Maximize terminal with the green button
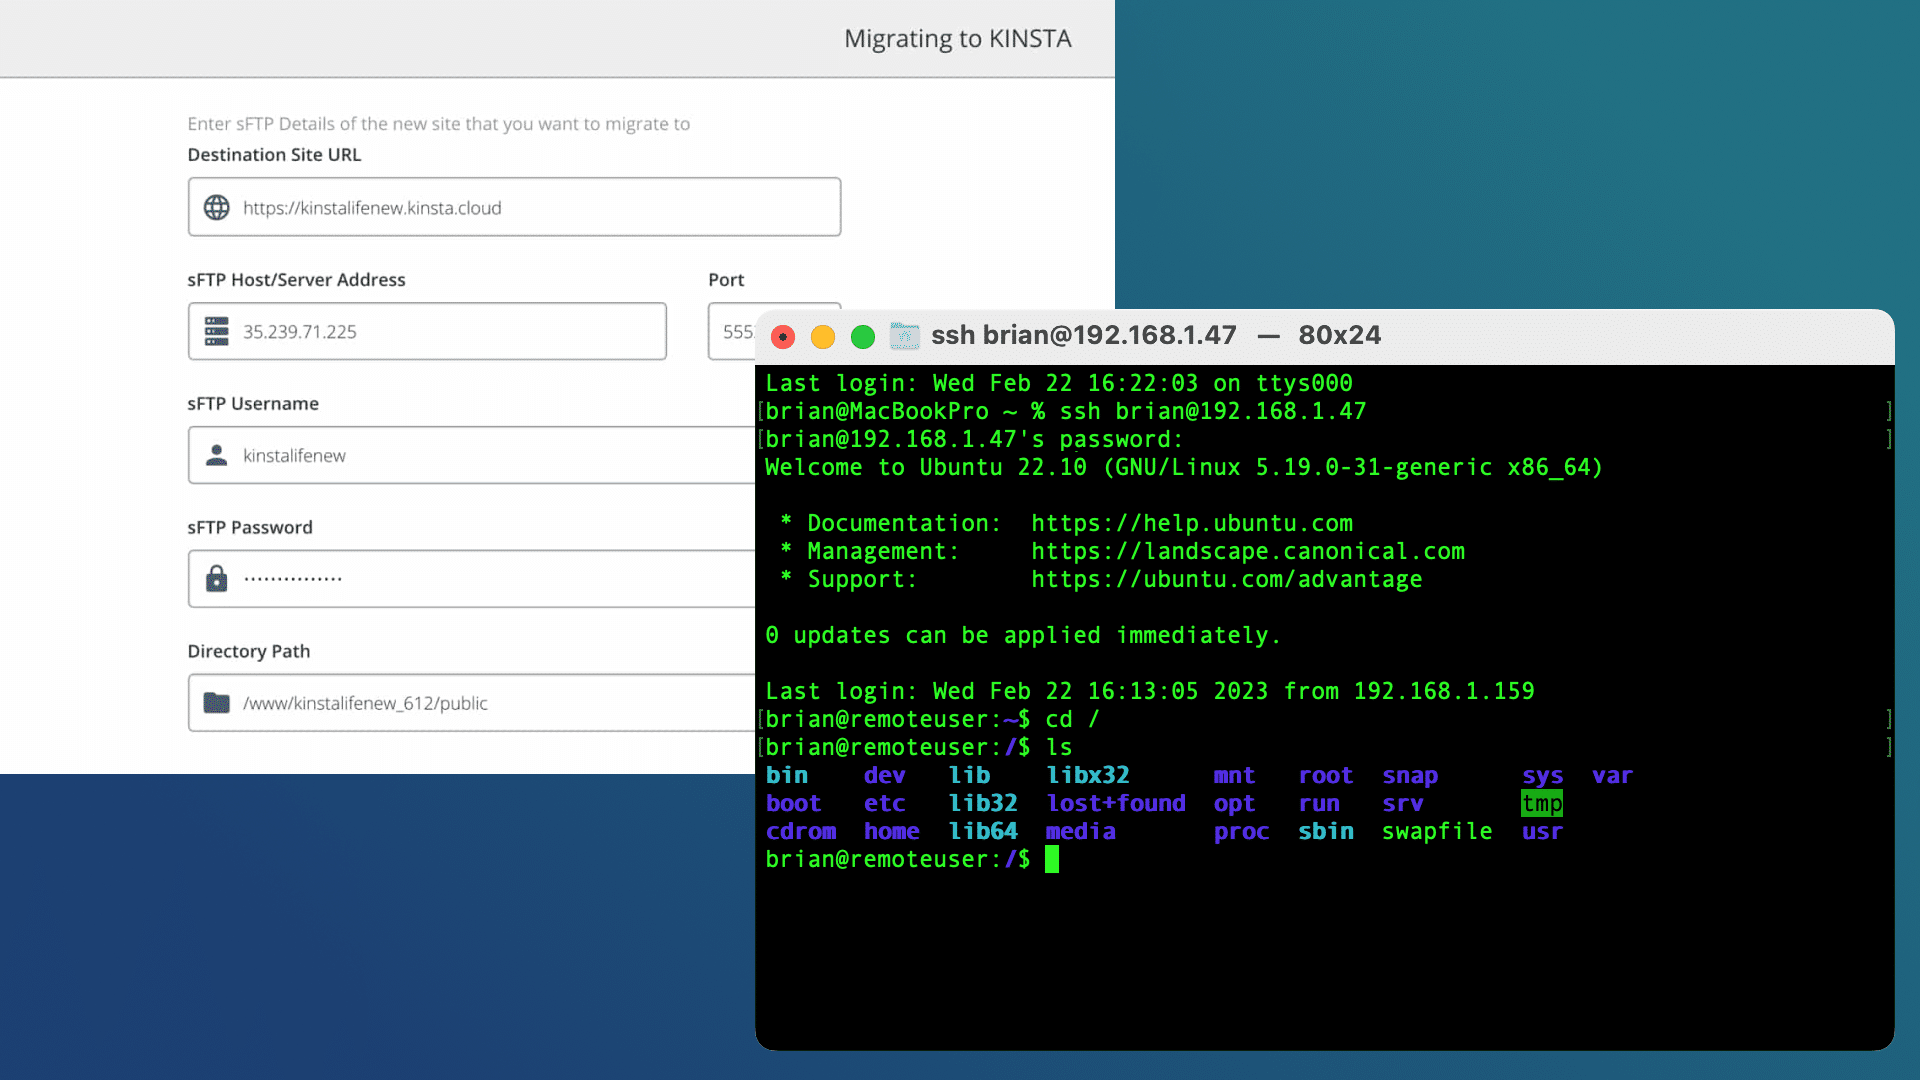 tap(863, 337)
